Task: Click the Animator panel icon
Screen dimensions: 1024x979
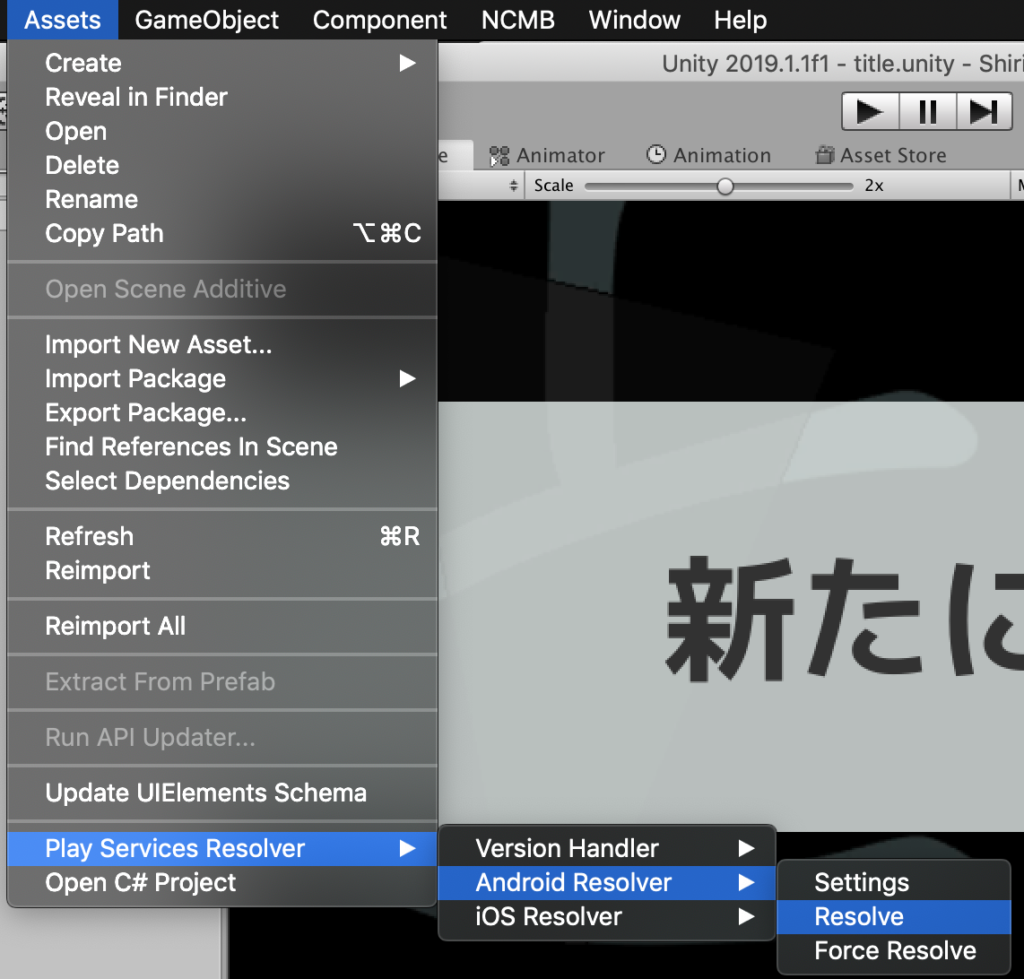Action: (x=498, y=155)
